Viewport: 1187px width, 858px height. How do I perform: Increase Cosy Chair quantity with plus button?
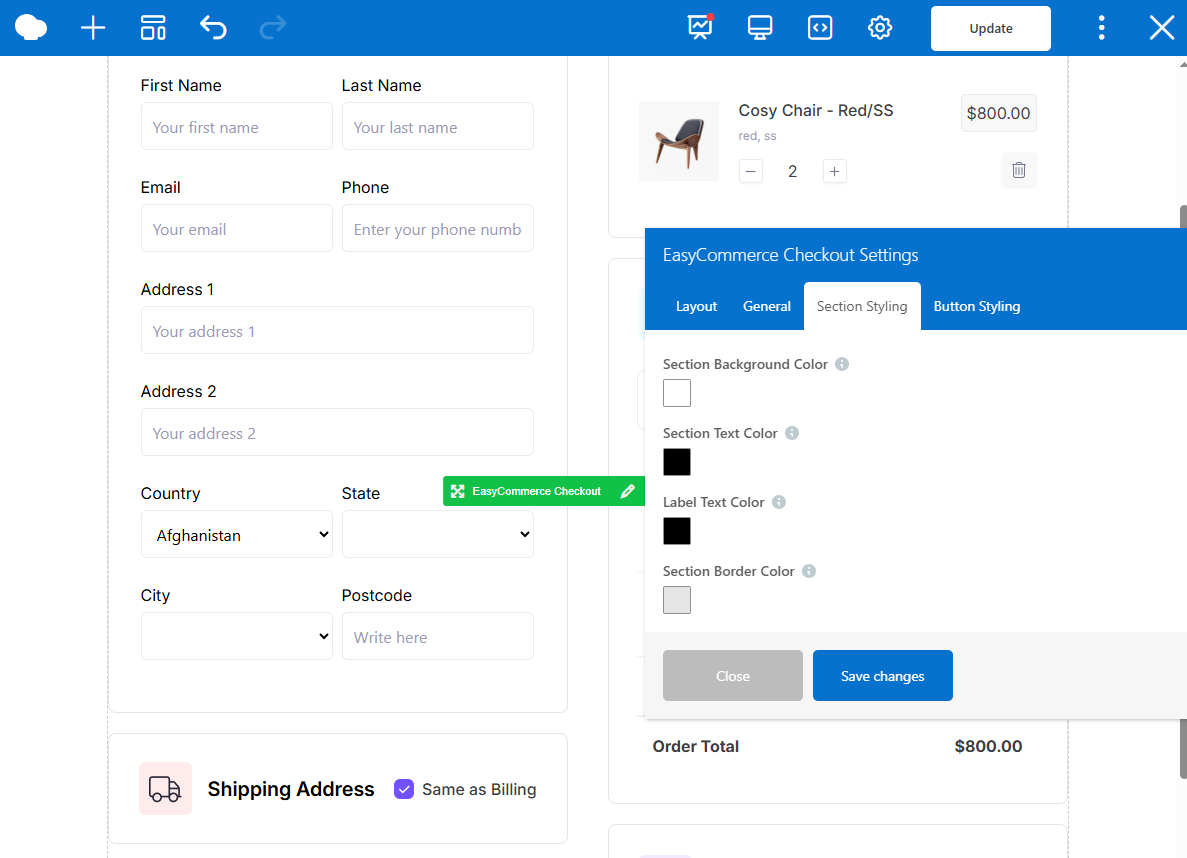click(x=834, y=171)
